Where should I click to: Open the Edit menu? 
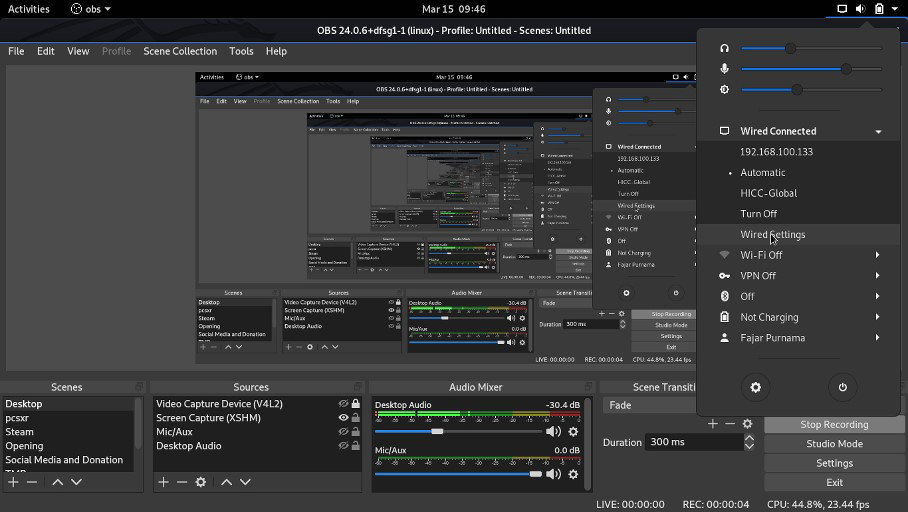(46, 51)
